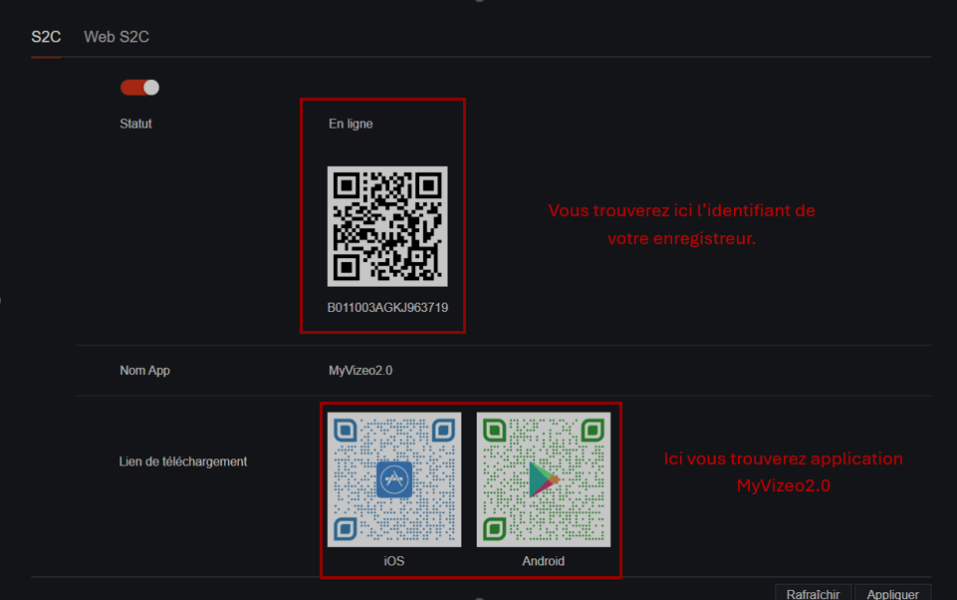Click the Google Play icon in Android QR

(x=543, y=479)
